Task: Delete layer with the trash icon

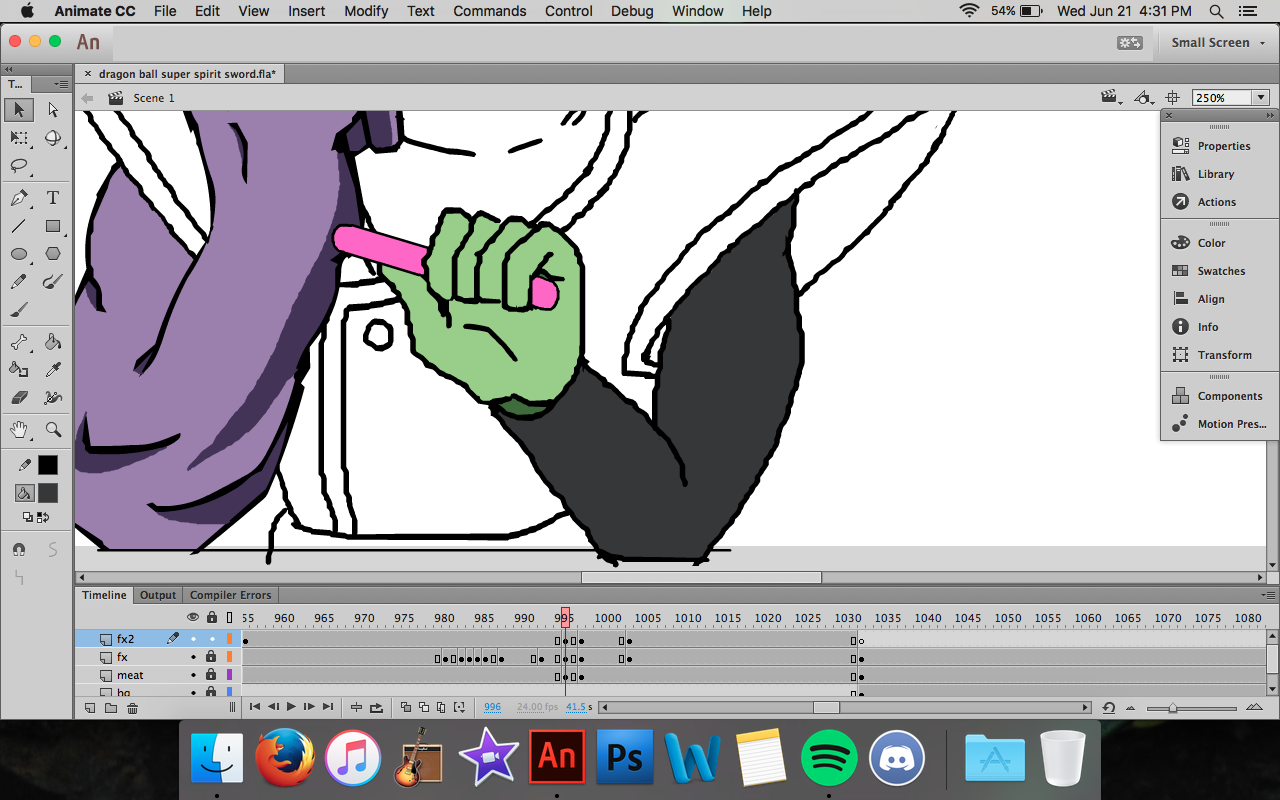Action: (132, 708)
